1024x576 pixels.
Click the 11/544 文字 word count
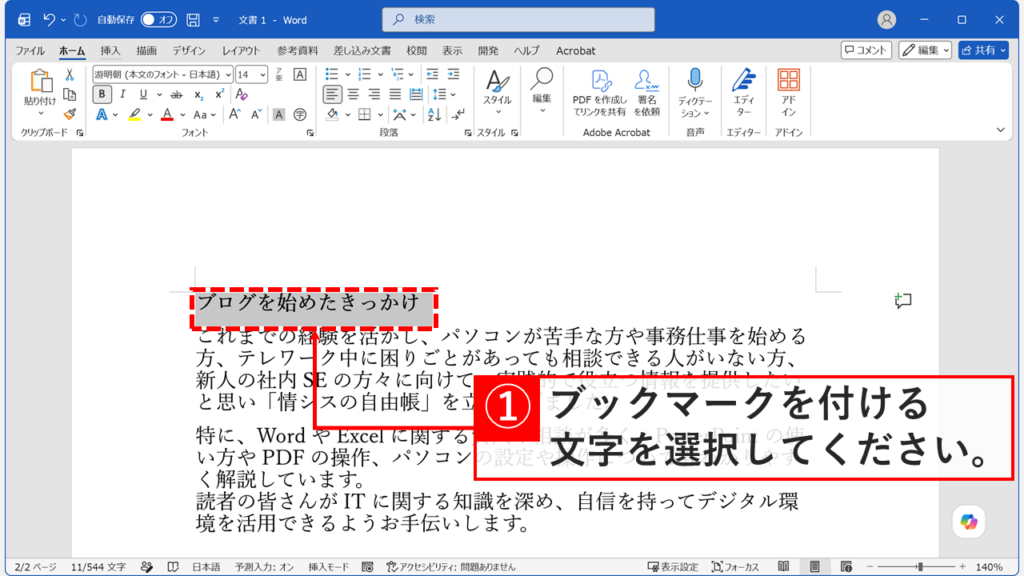click(x=99, y=567)
